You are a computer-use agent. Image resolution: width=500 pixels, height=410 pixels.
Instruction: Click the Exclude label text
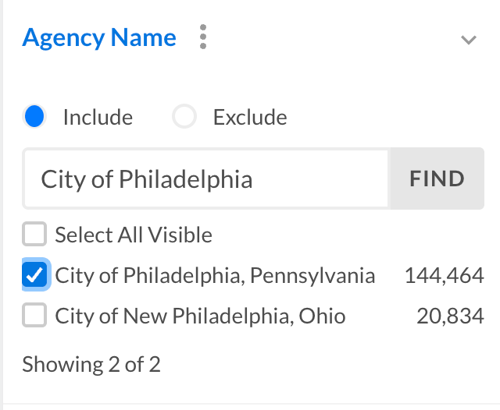(250, 117)
